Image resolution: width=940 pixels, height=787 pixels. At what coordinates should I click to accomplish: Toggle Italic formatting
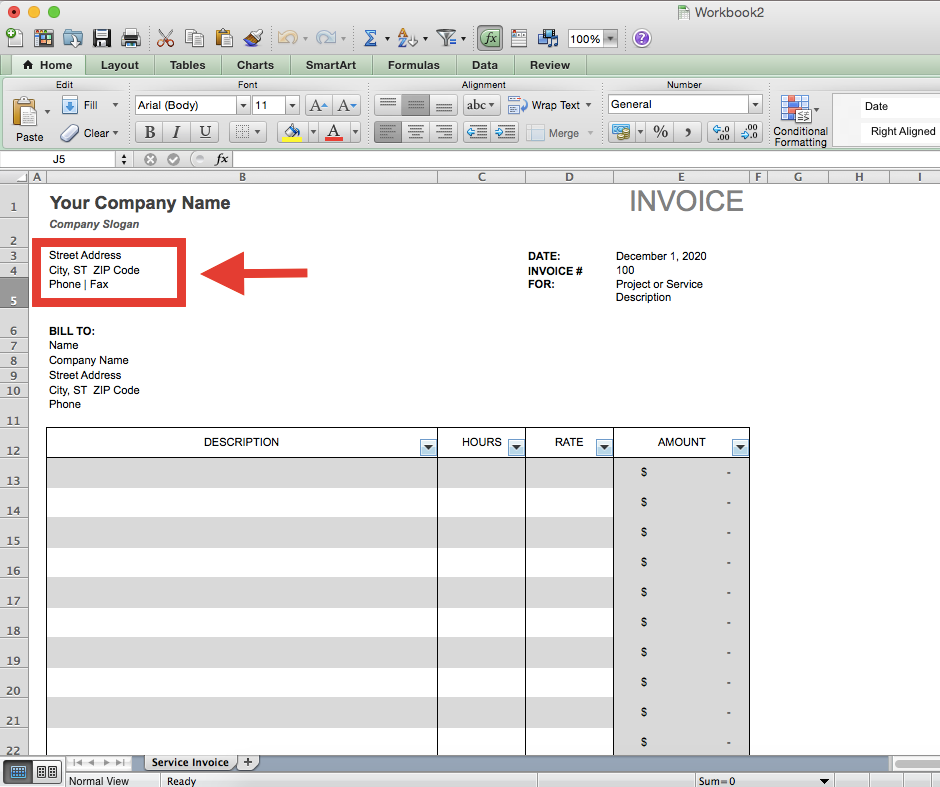point(177,132)
